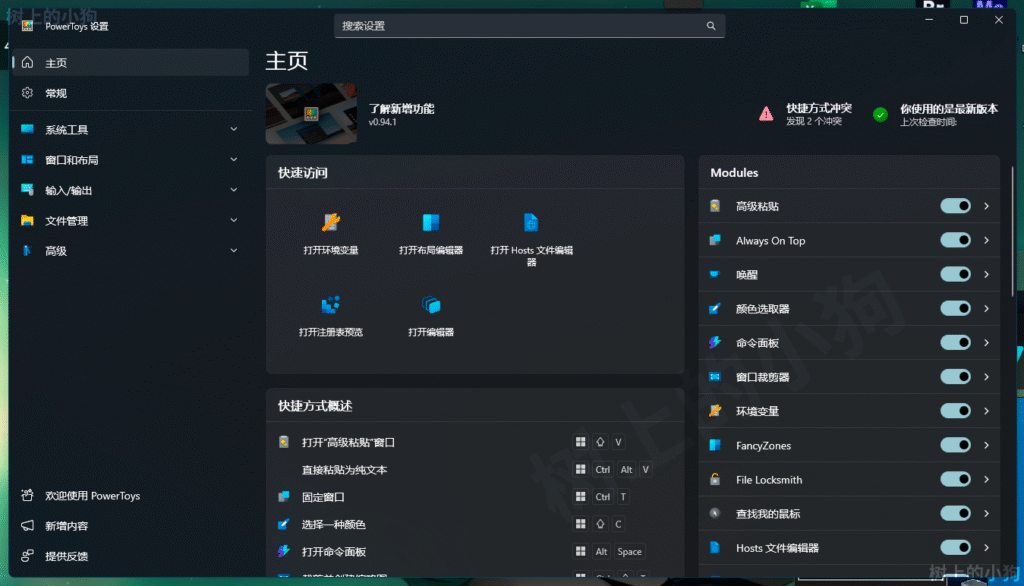Expand the 输入/输出 sidebar chevron
The image size is (1024, 586).
pos(234,189)
